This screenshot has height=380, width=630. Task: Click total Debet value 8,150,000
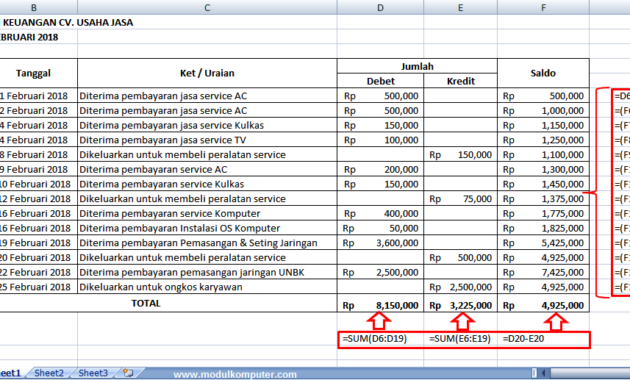tap(380, 305)
